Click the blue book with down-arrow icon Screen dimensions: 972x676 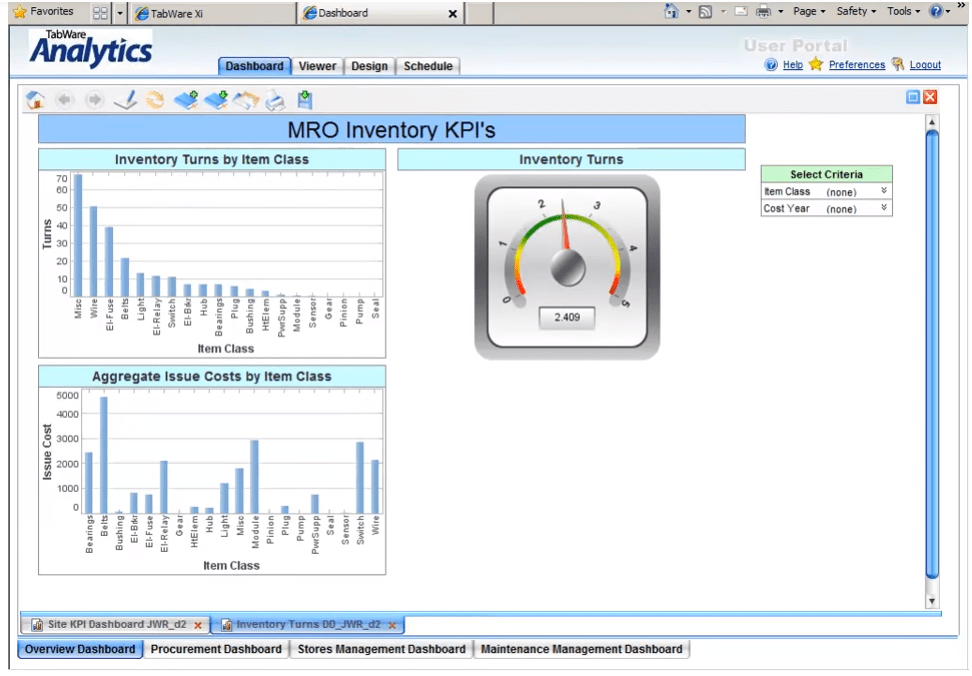tap(216, 100)
